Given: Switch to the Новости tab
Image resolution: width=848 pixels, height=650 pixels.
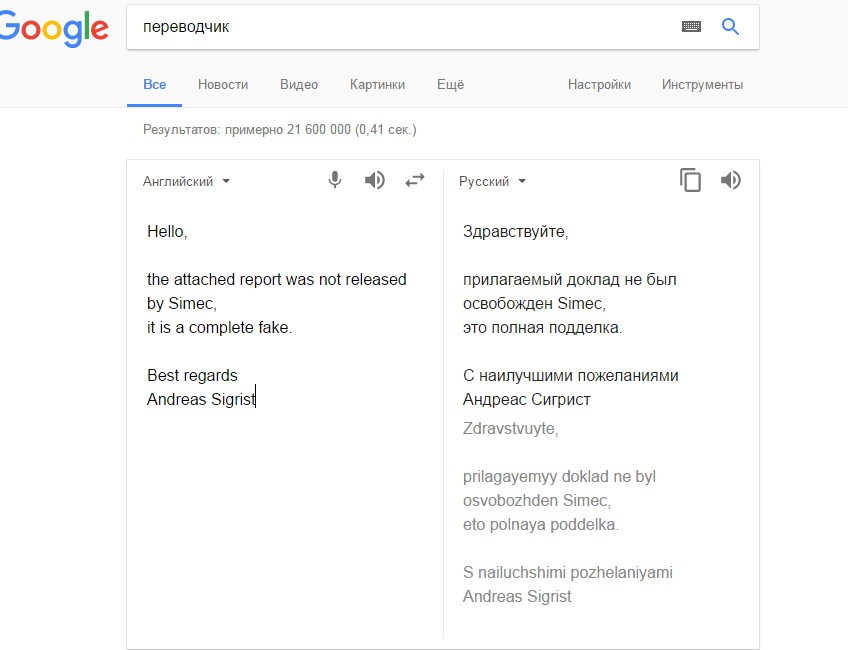Looking at the screenshot, I should [223, 85].
